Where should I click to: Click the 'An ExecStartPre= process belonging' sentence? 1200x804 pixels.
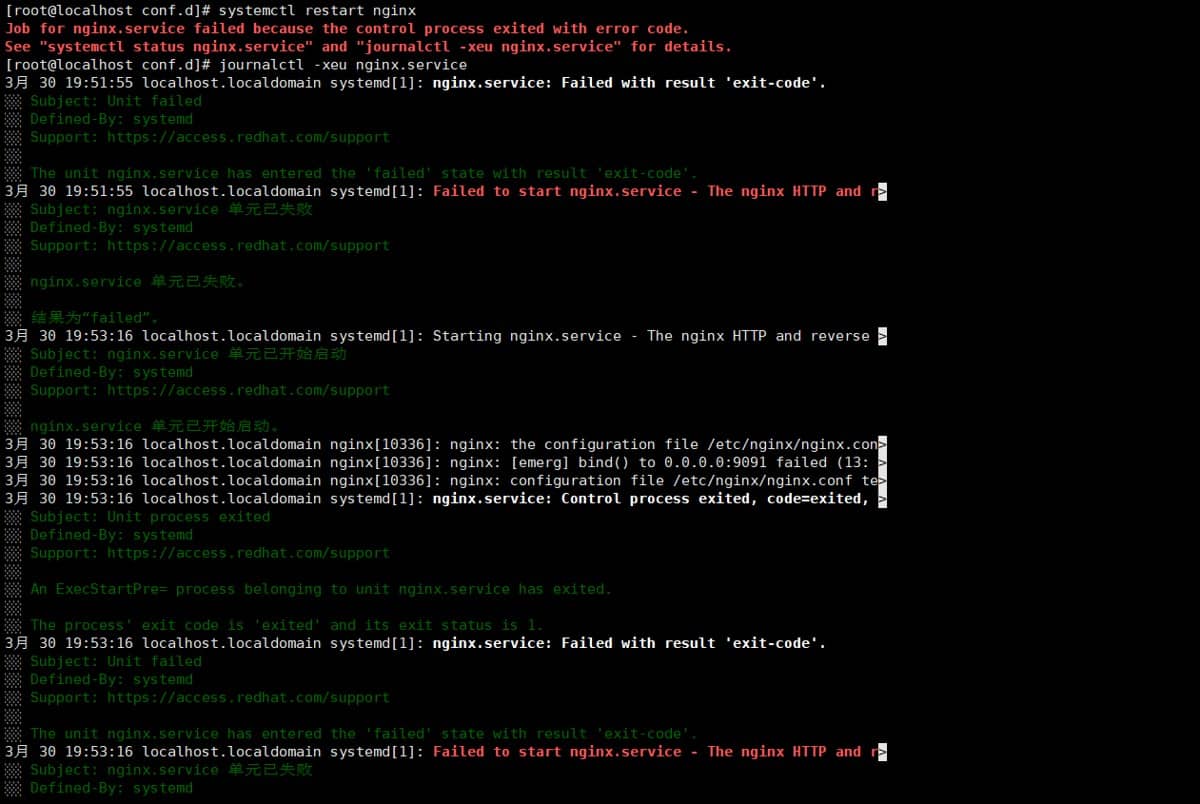(x=320, y=588)
